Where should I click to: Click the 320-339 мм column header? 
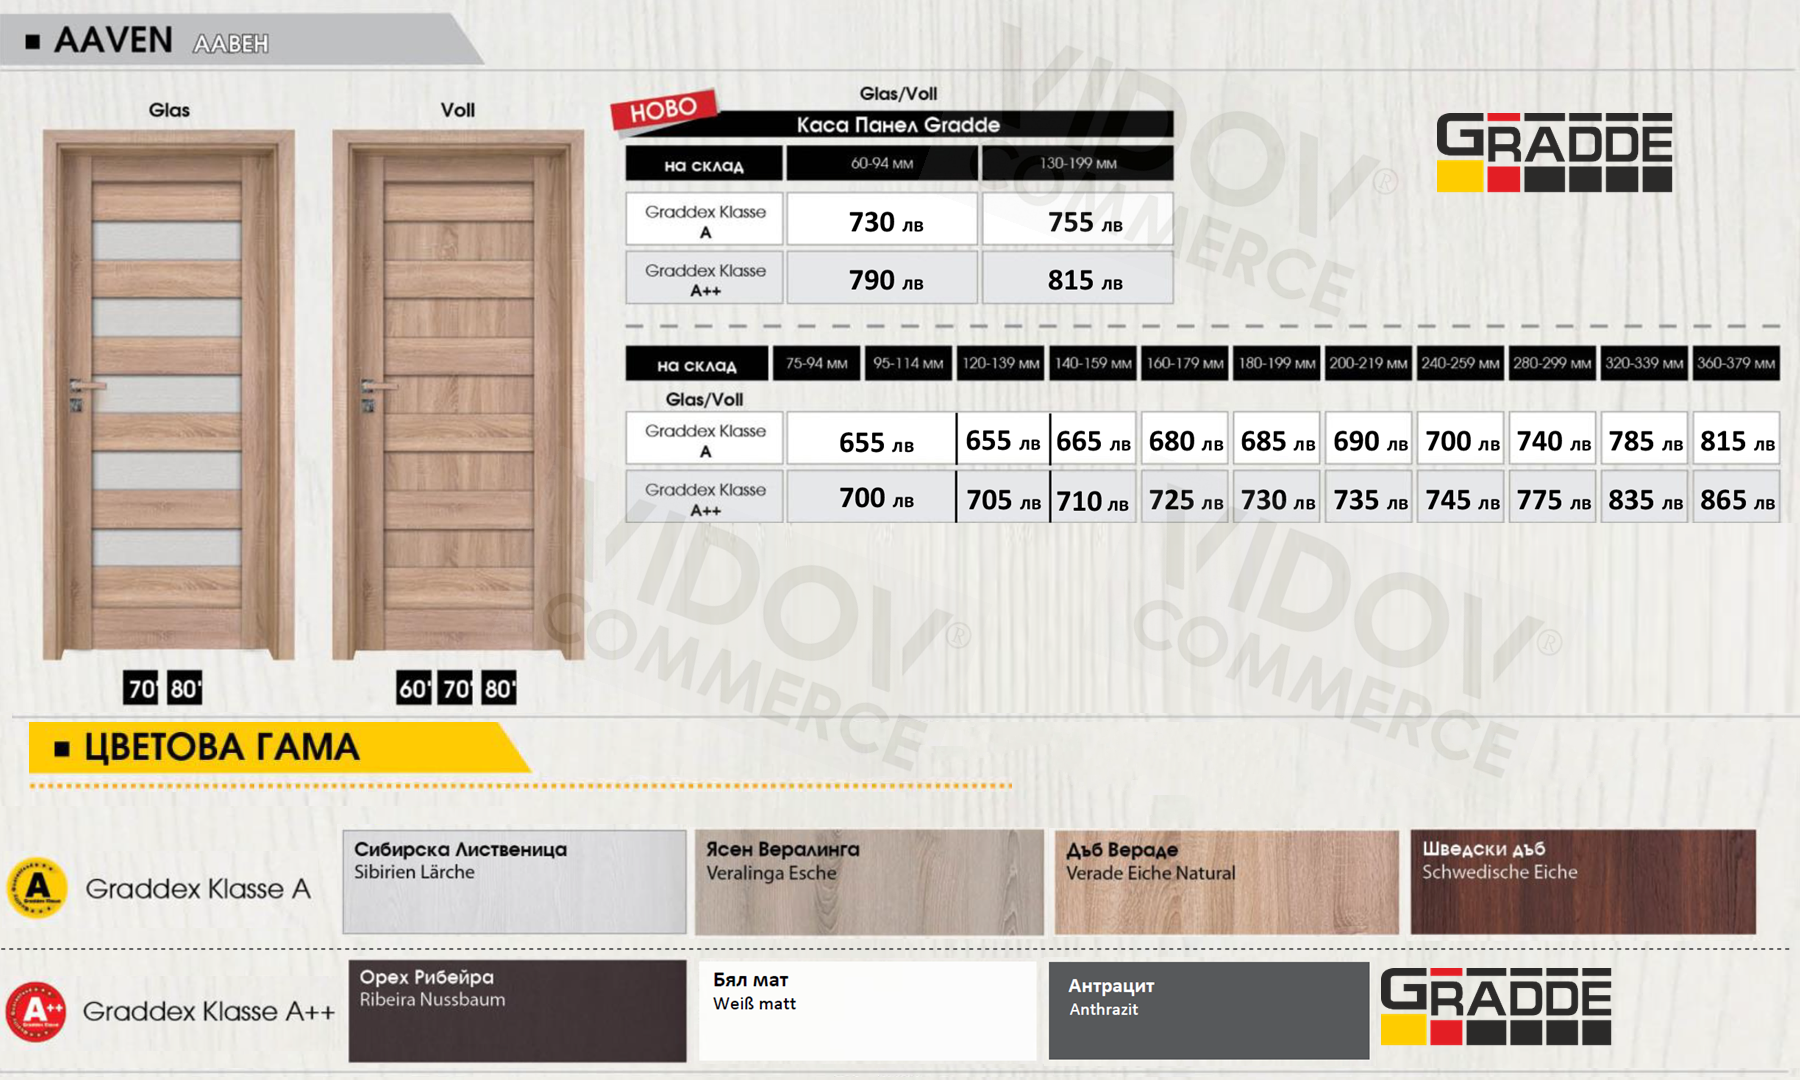click(x=1644, y=363)
